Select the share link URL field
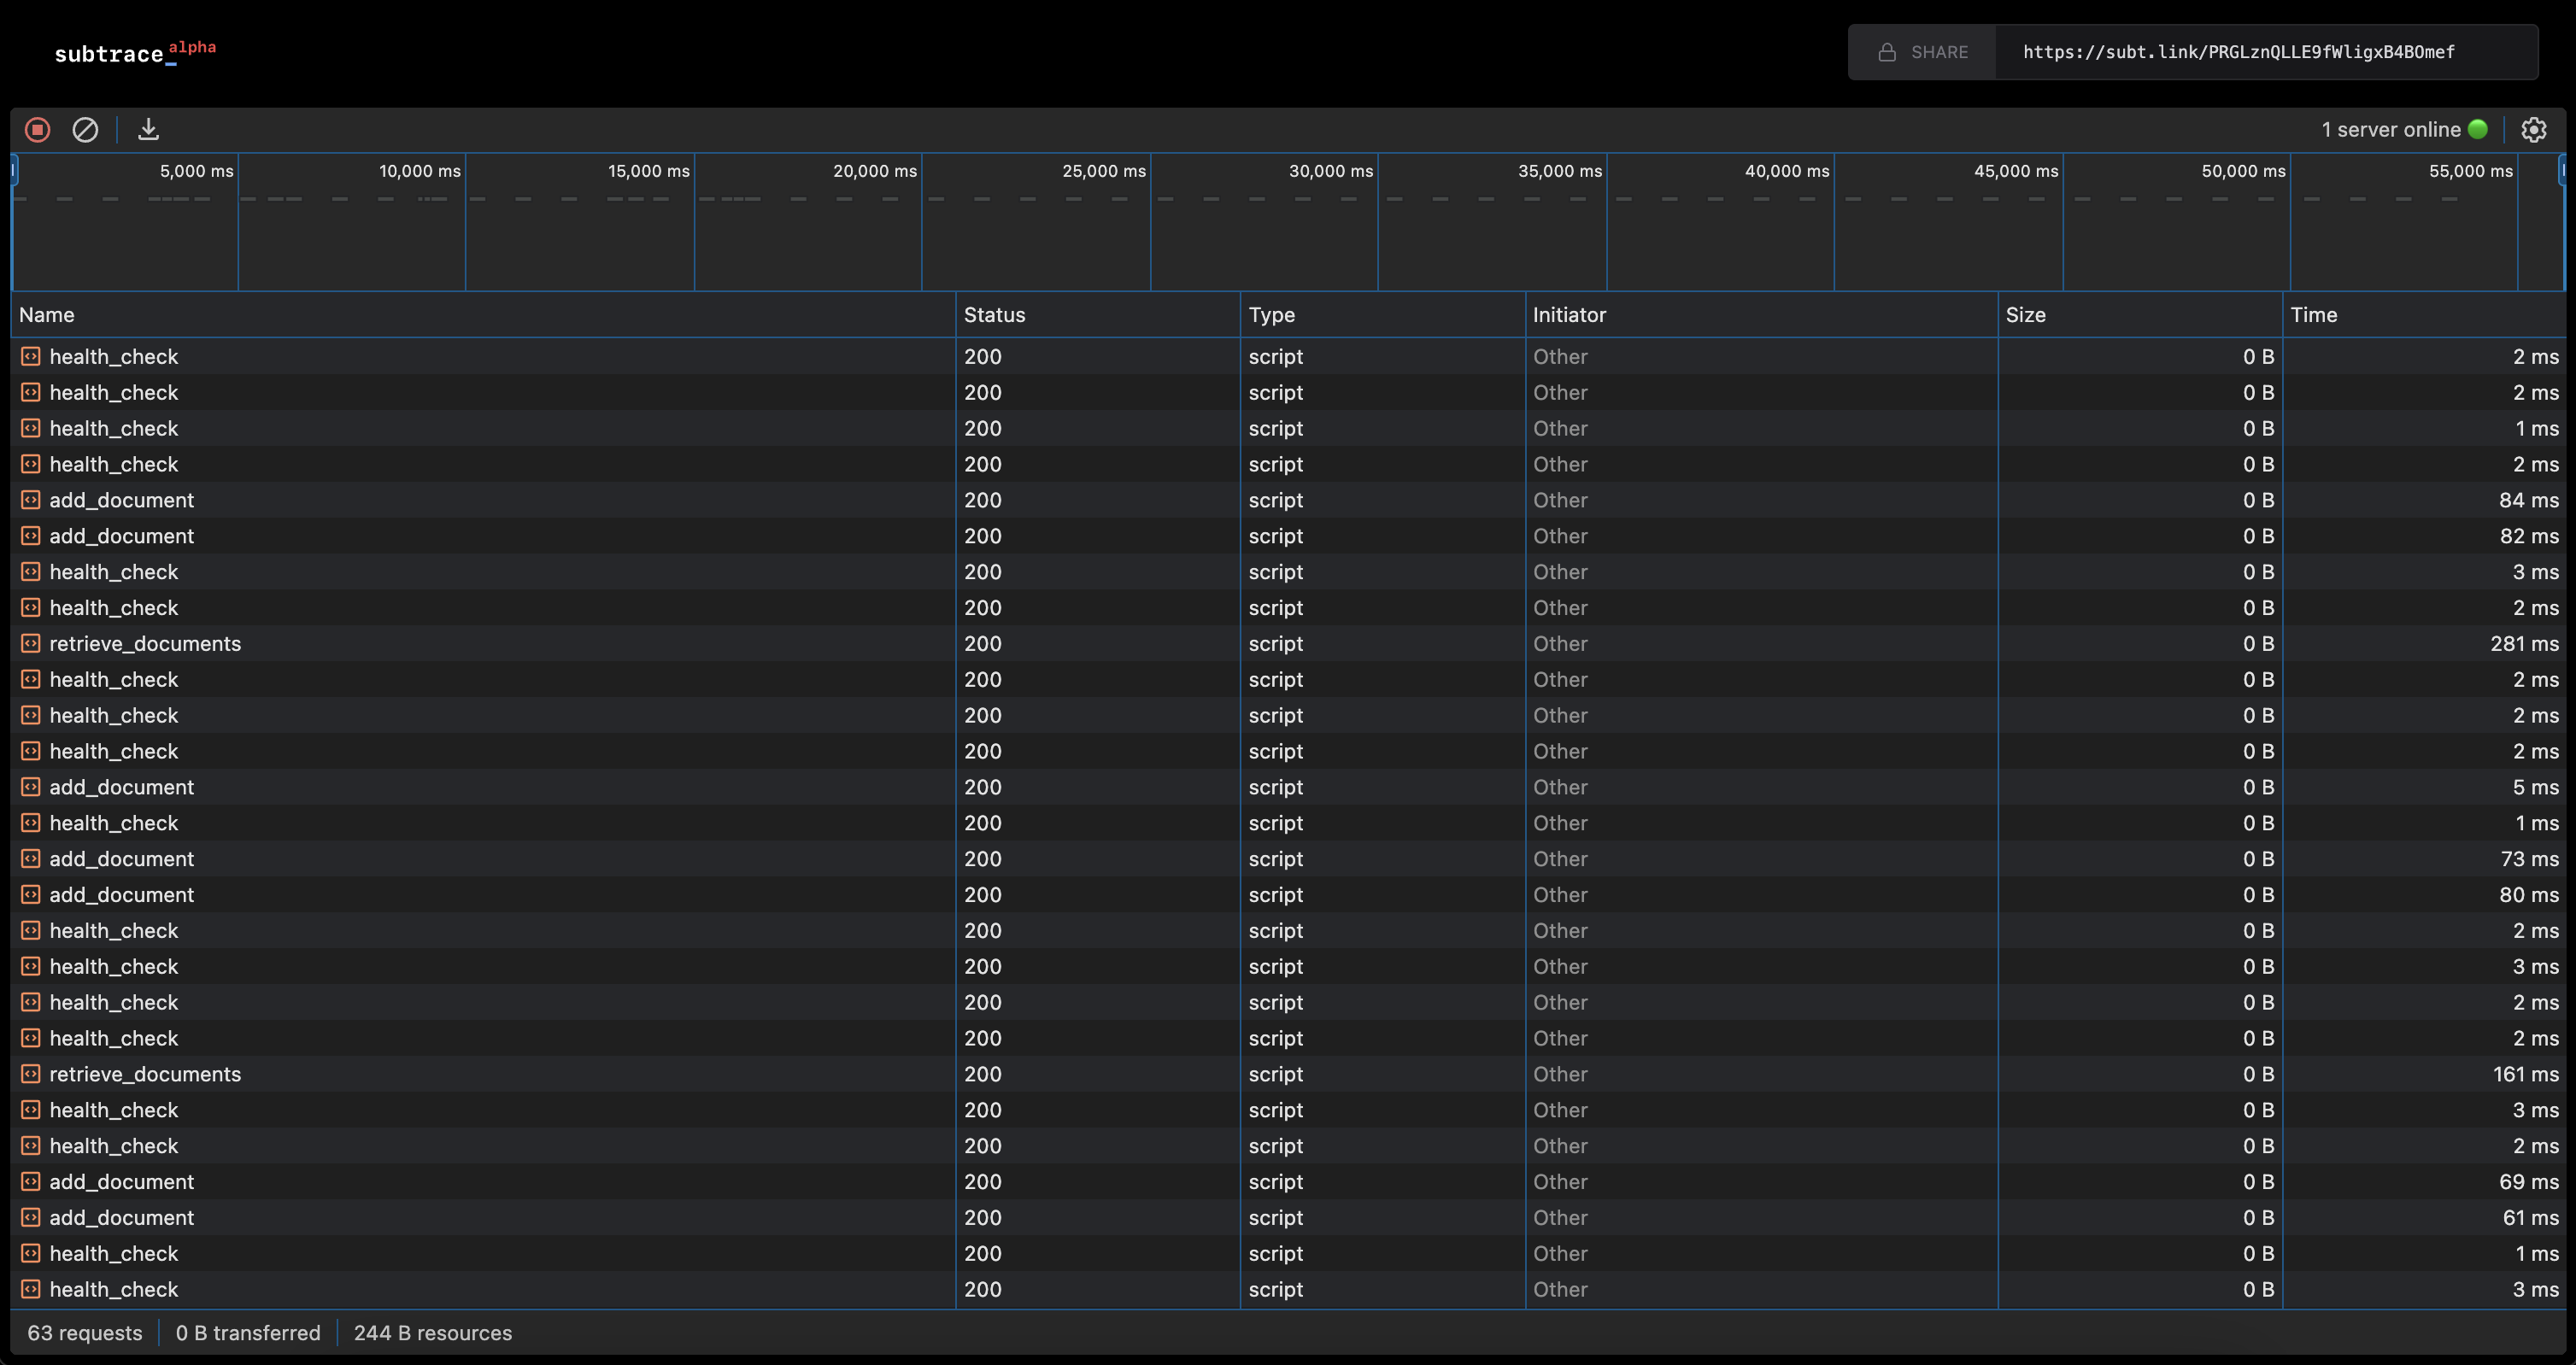This screenshot has height=1365, width=2576. pos(2266,52)
